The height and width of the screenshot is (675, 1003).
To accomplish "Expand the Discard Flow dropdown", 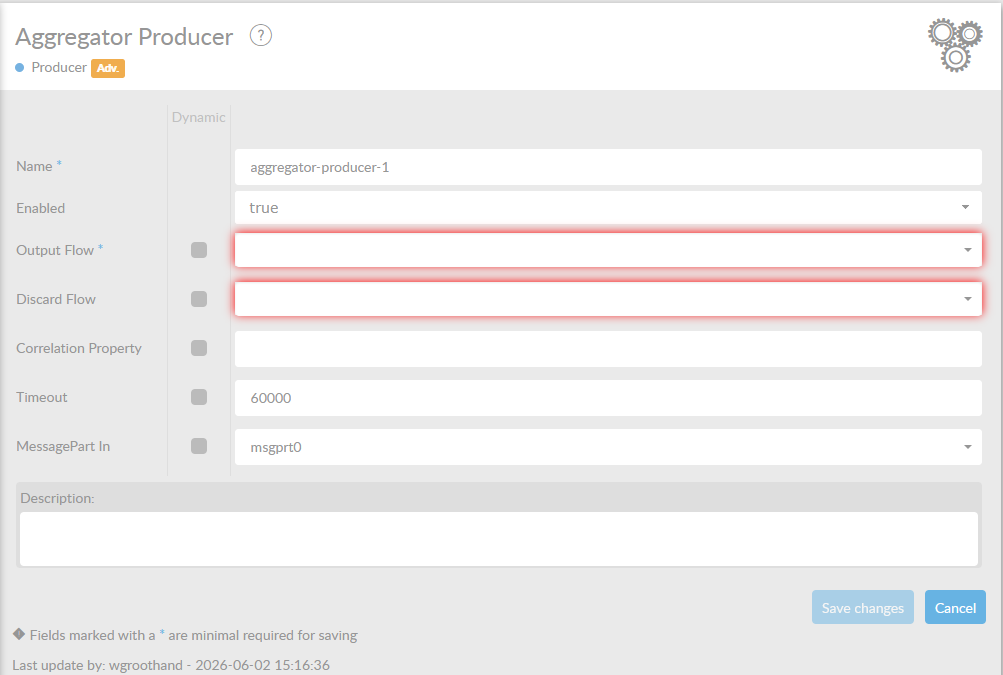I will coord(608,299).
